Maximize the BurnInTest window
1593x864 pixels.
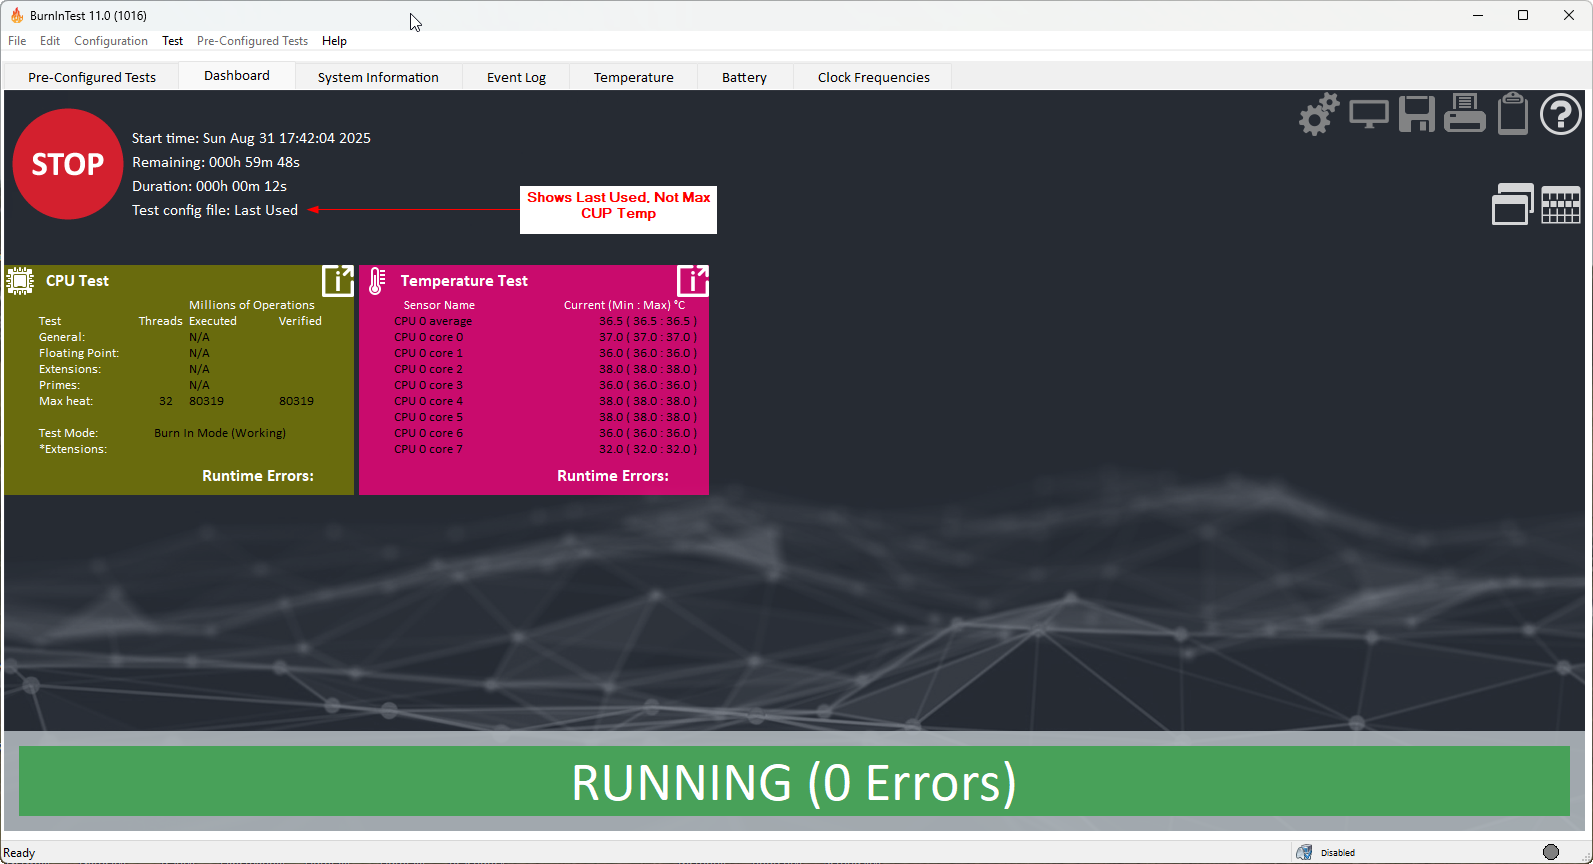[x=1523, y=15]
